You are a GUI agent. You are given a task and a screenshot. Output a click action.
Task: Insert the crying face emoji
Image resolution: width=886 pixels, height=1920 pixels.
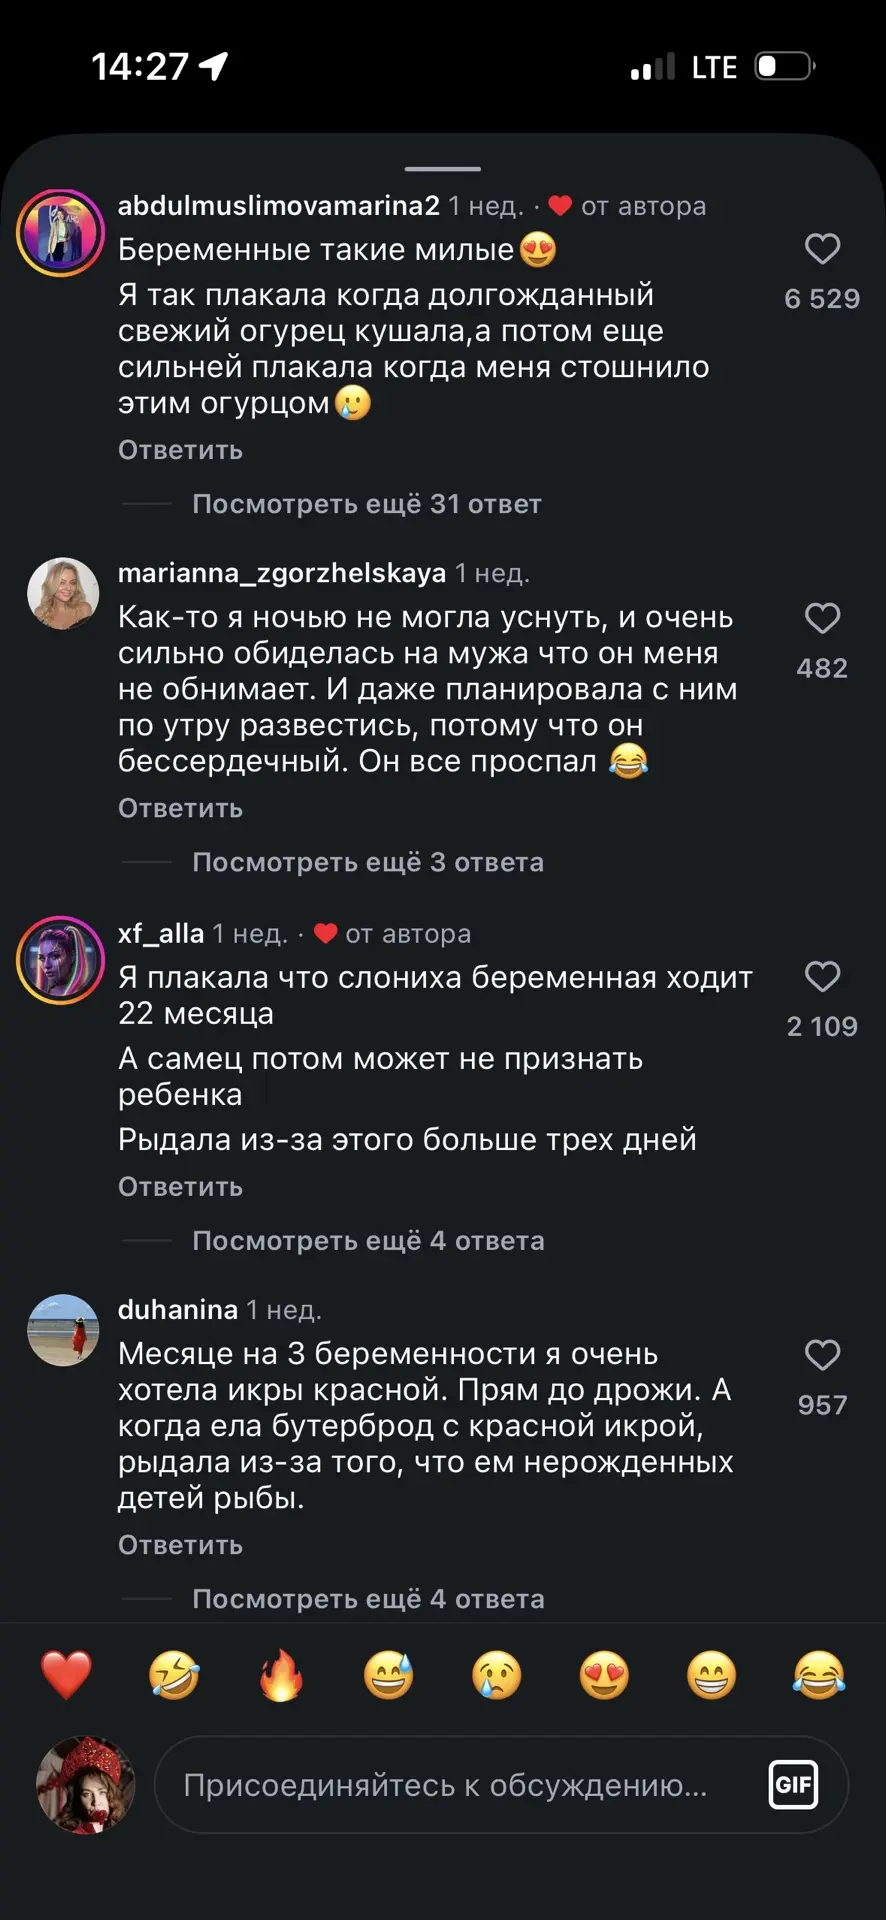coord(497,1675)
